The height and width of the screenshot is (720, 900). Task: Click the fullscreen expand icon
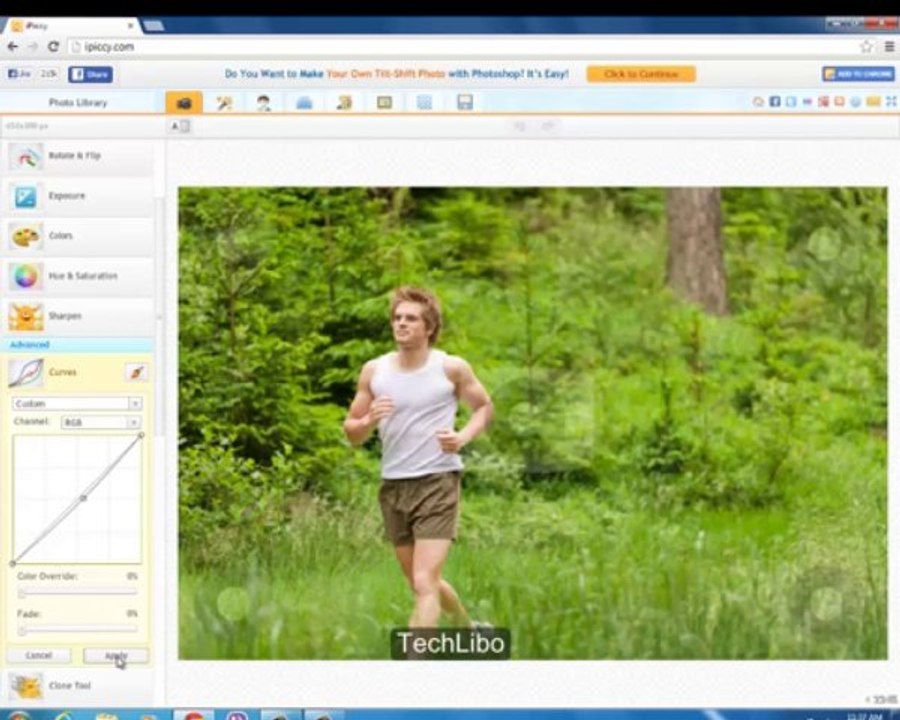(891, 102)
